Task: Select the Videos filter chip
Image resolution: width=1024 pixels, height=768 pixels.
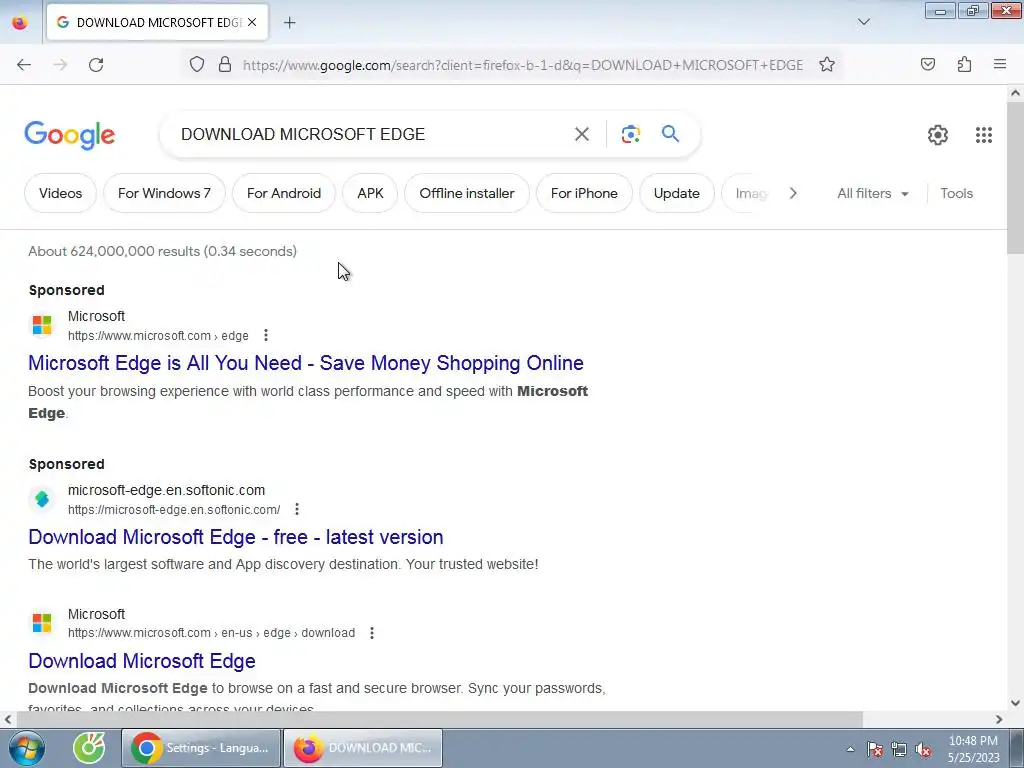Action: 61,193
